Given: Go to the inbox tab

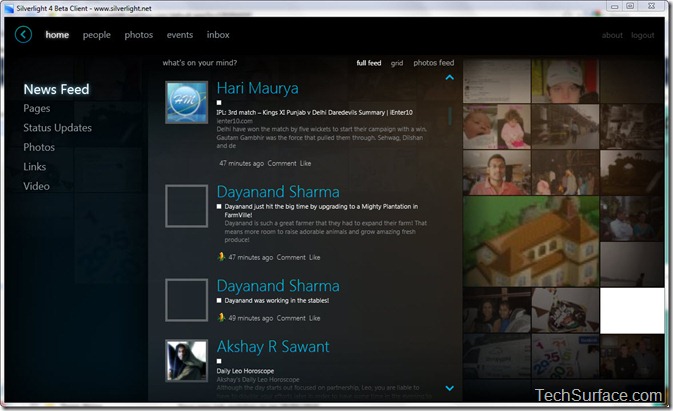Looking at the screenshot, I should click(x=218, y=35).
